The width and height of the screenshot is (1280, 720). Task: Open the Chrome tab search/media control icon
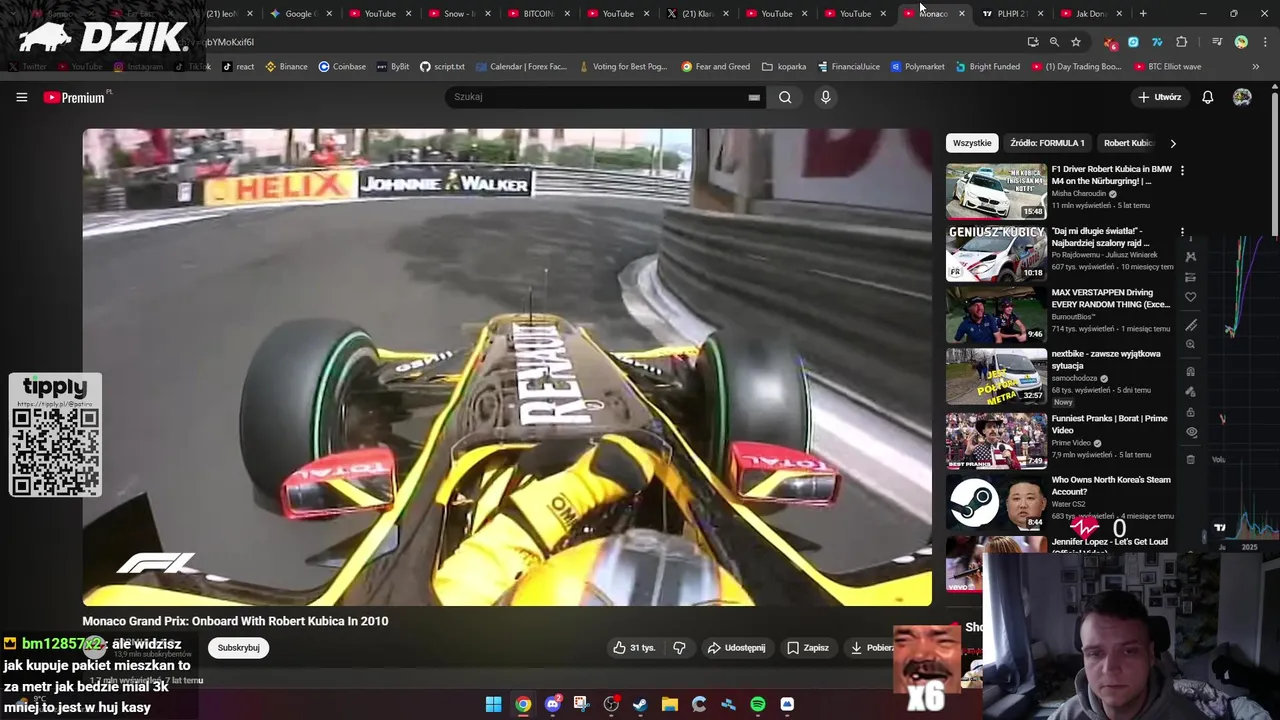coord(1217,42)
